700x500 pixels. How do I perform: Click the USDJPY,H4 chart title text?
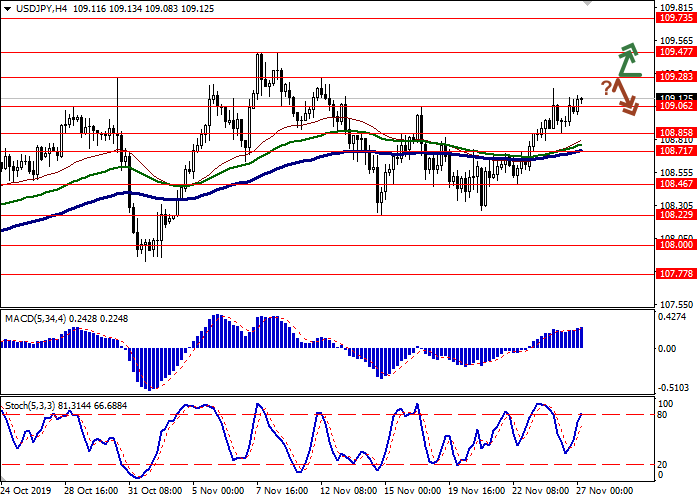click(x=34, y=7)
